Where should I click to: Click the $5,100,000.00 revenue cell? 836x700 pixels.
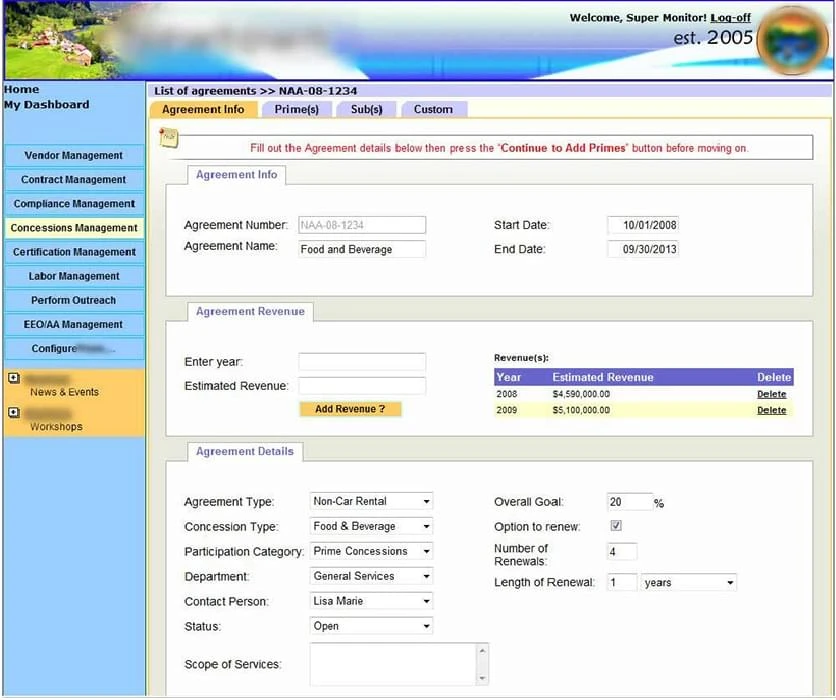[x=581, y=410]
